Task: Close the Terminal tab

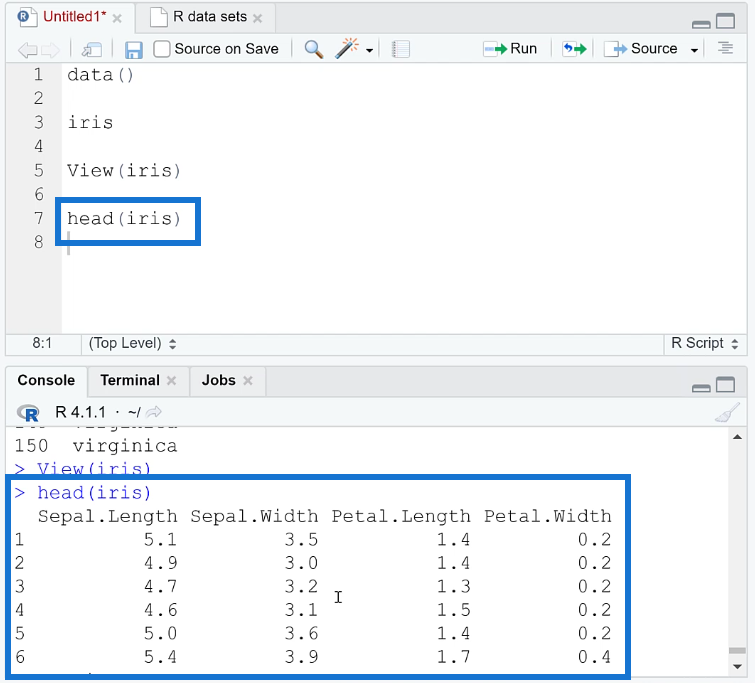Action: coord(171,381)
